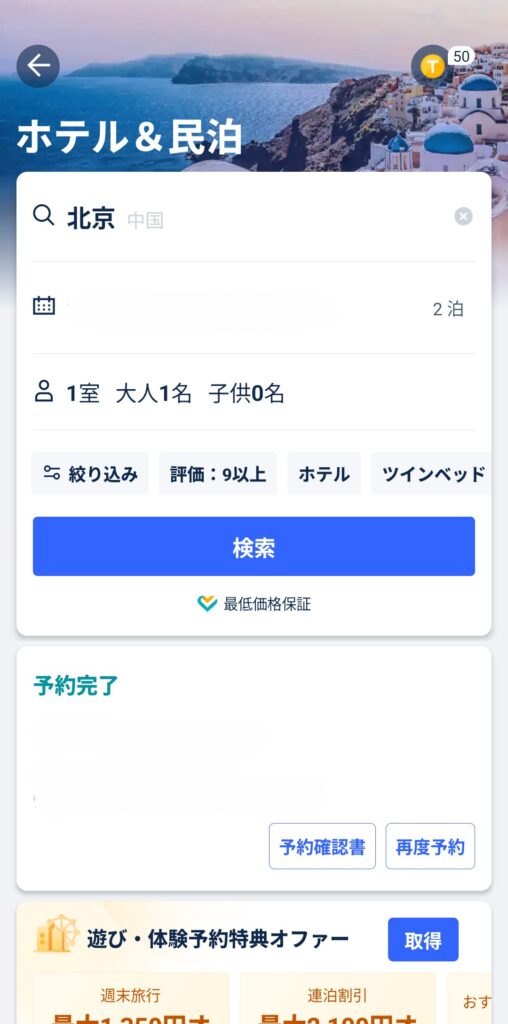Click the 再度予約 rebook button
Screen dimensions: 508x1024
click(x=430, y=846)
